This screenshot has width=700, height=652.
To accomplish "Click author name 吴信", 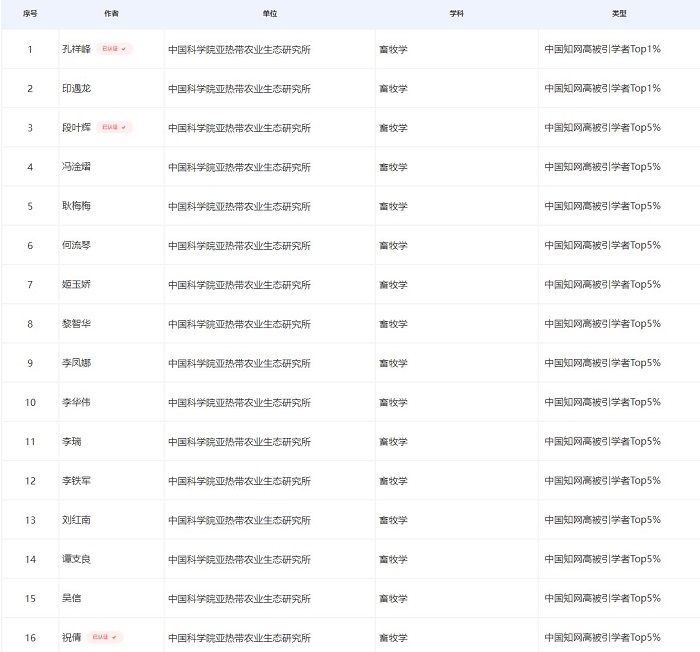I will 71,598.
